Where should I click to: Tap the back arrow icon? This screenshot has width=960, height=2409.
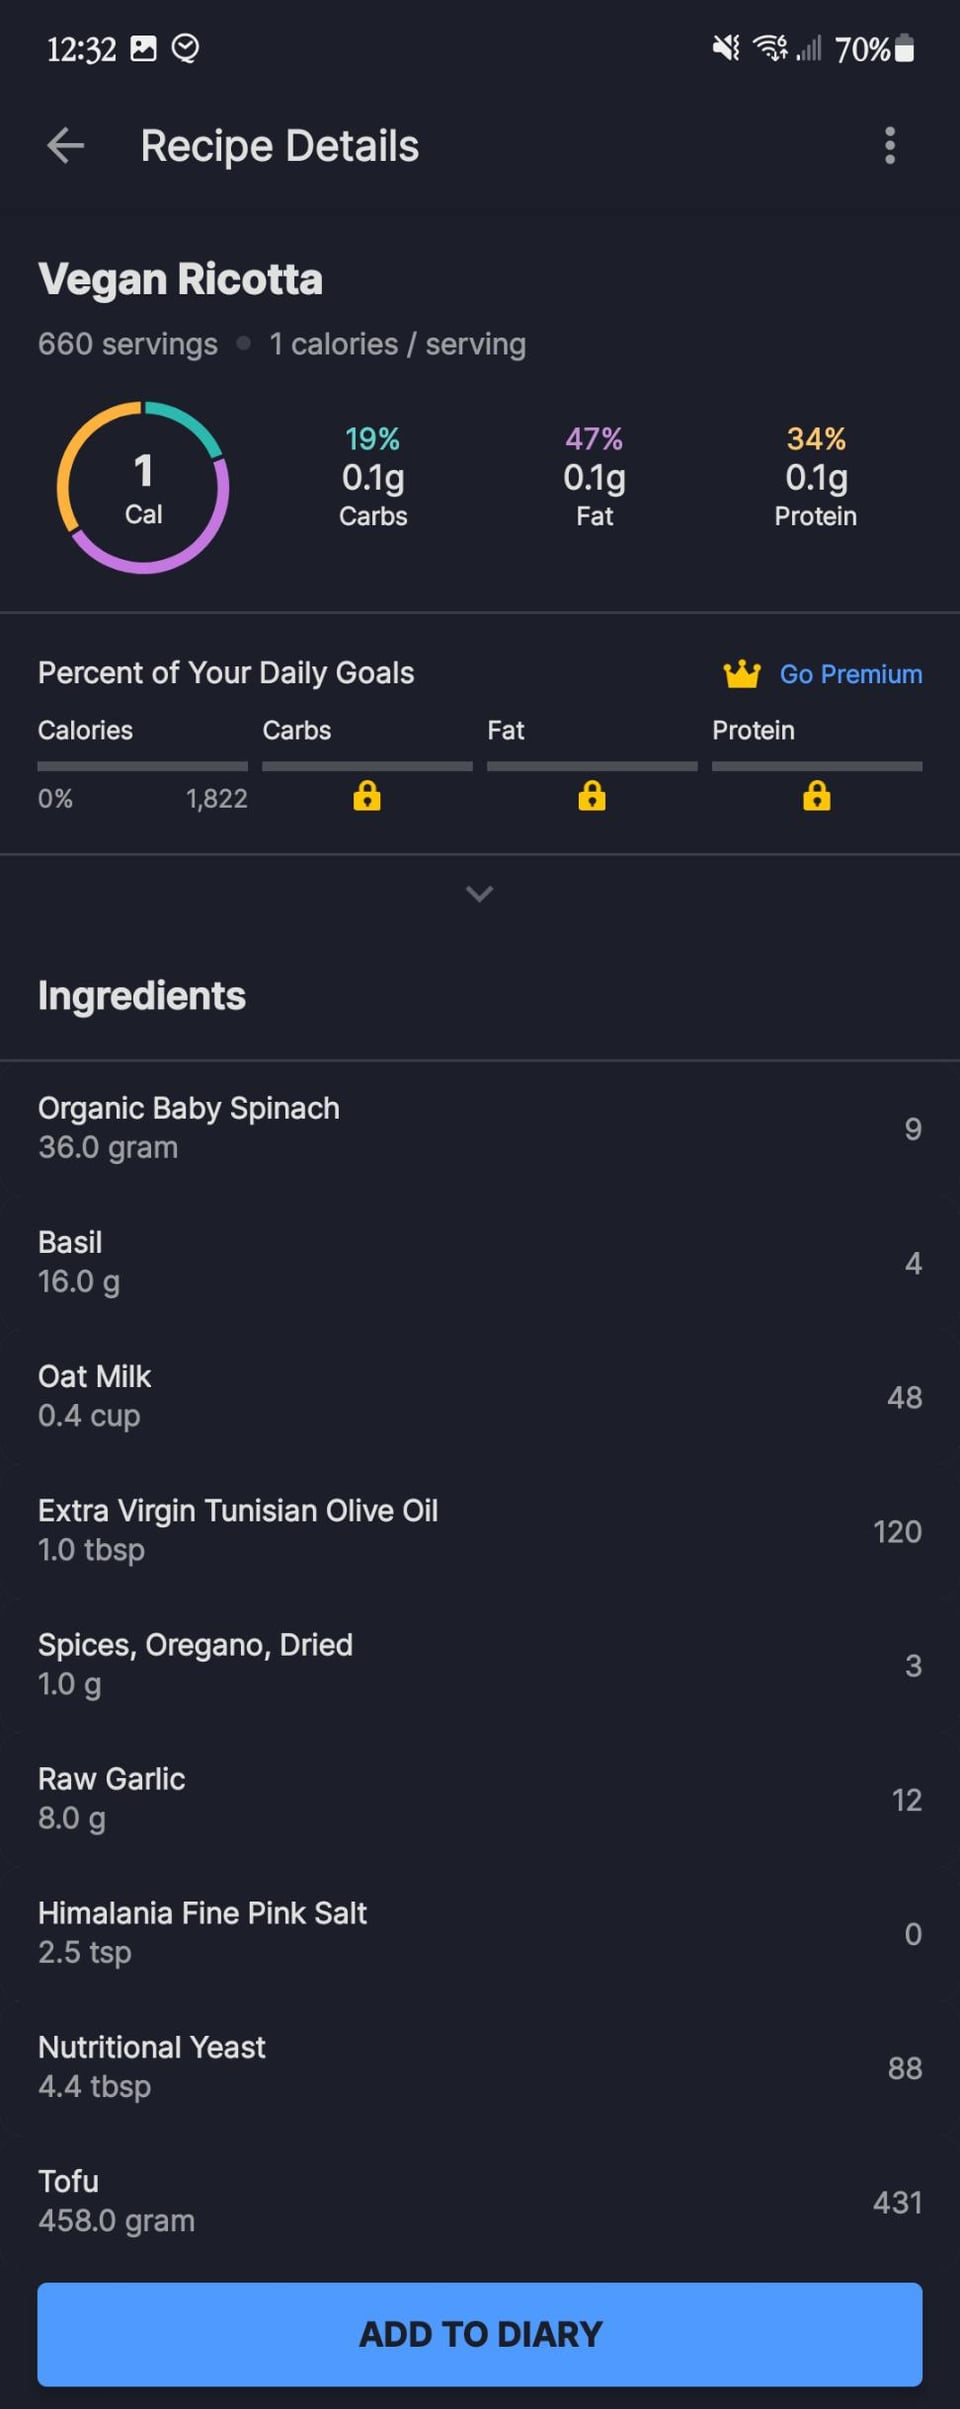pyautogui.click(x=66, y=146)
